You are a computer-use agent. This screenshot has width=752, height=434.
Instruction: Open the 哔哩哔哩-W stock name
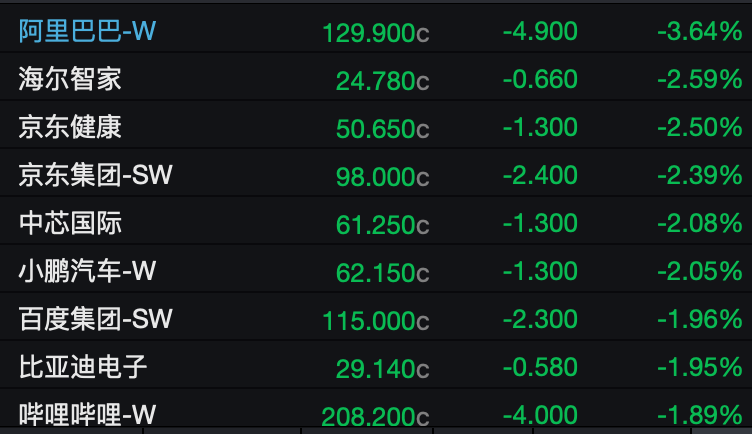click(x=87, y=414)
